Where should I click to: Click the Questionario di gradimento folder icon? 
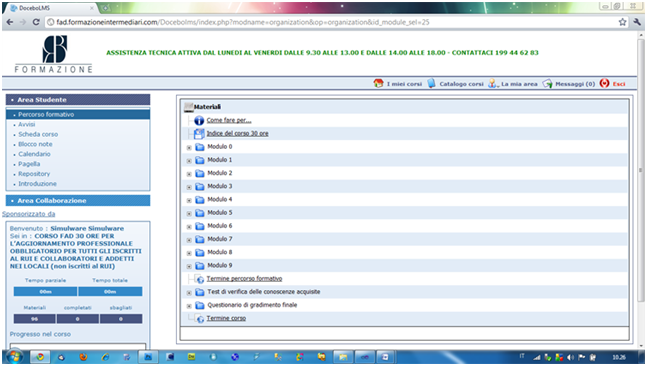click(x=200, y=305)
